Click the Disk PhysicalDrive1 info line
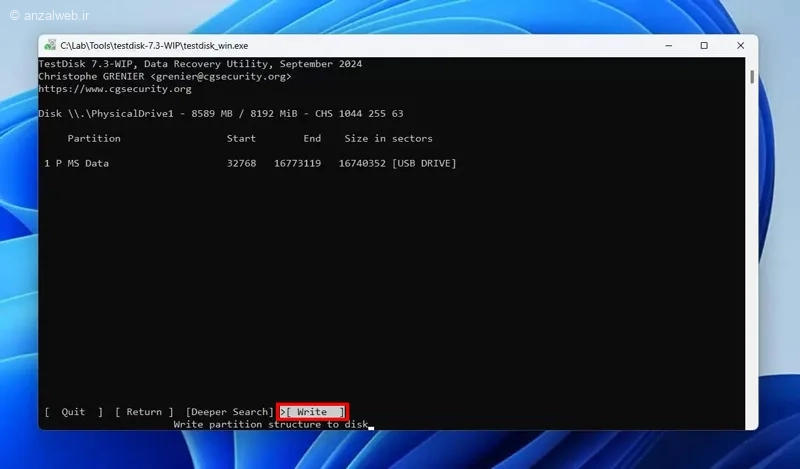The height and width of the screenshot is (469, 800). click(221, 113)
